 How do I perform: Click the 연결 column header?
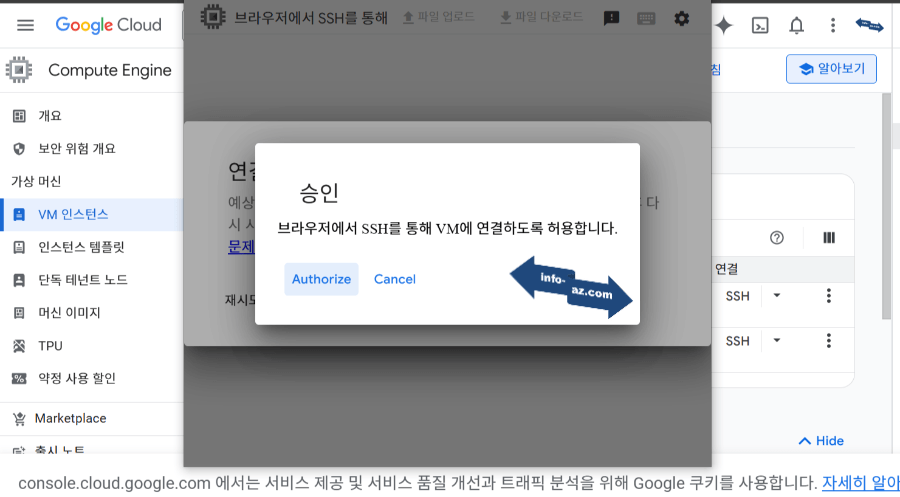[727, 269]
